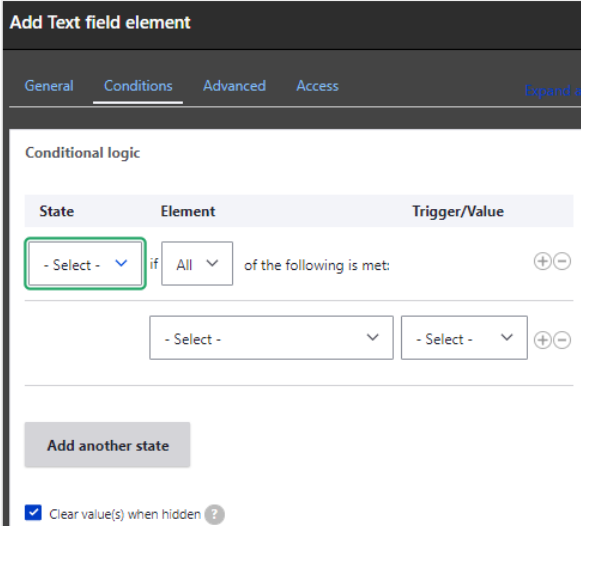Screen dimensions: 601x572
Task: Show help for Clear value(s) when hidden
Action: click(215, 514)
